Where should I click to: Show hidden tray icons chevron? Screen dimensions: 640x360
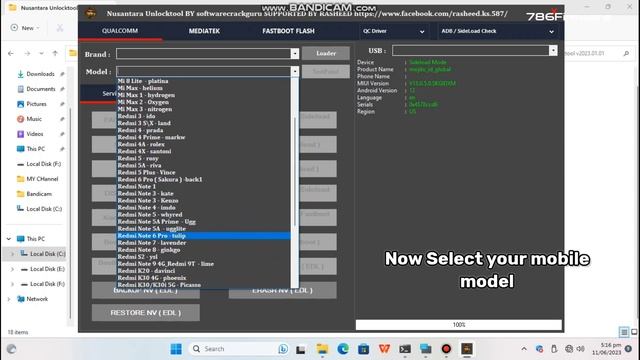pyautogui.click(x=524, y=349)
